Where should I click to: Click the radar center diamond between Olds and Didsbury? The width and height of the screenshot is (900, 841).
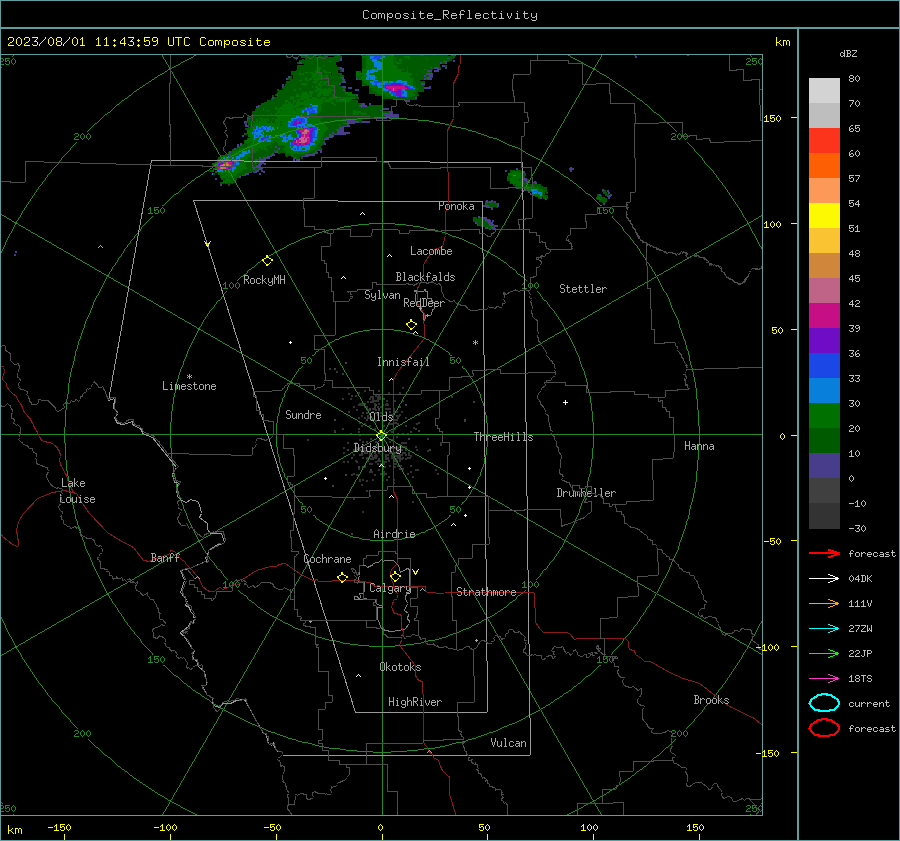point(382,436)
